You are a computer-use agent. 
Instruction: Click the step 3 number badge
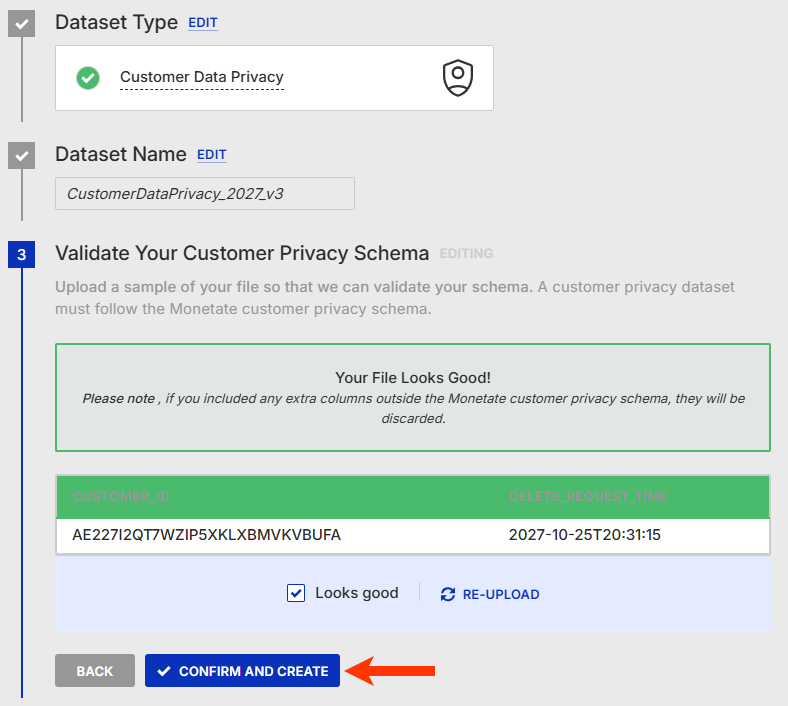point(22,255)
